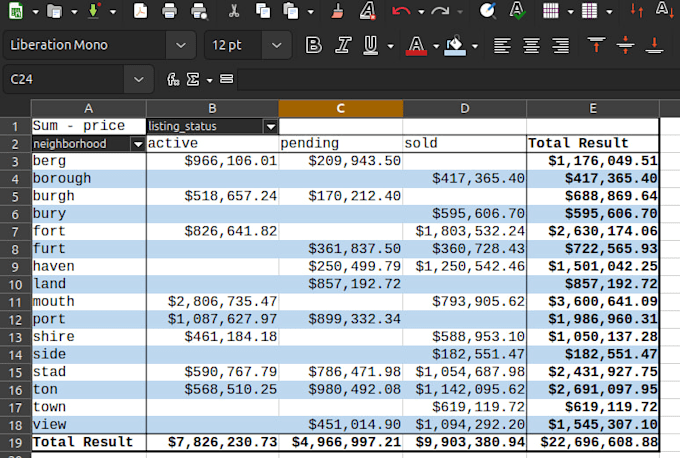Select the cell showing $1,803,532.24
Screen dimensions: 680x458
(x=464, y=231)
